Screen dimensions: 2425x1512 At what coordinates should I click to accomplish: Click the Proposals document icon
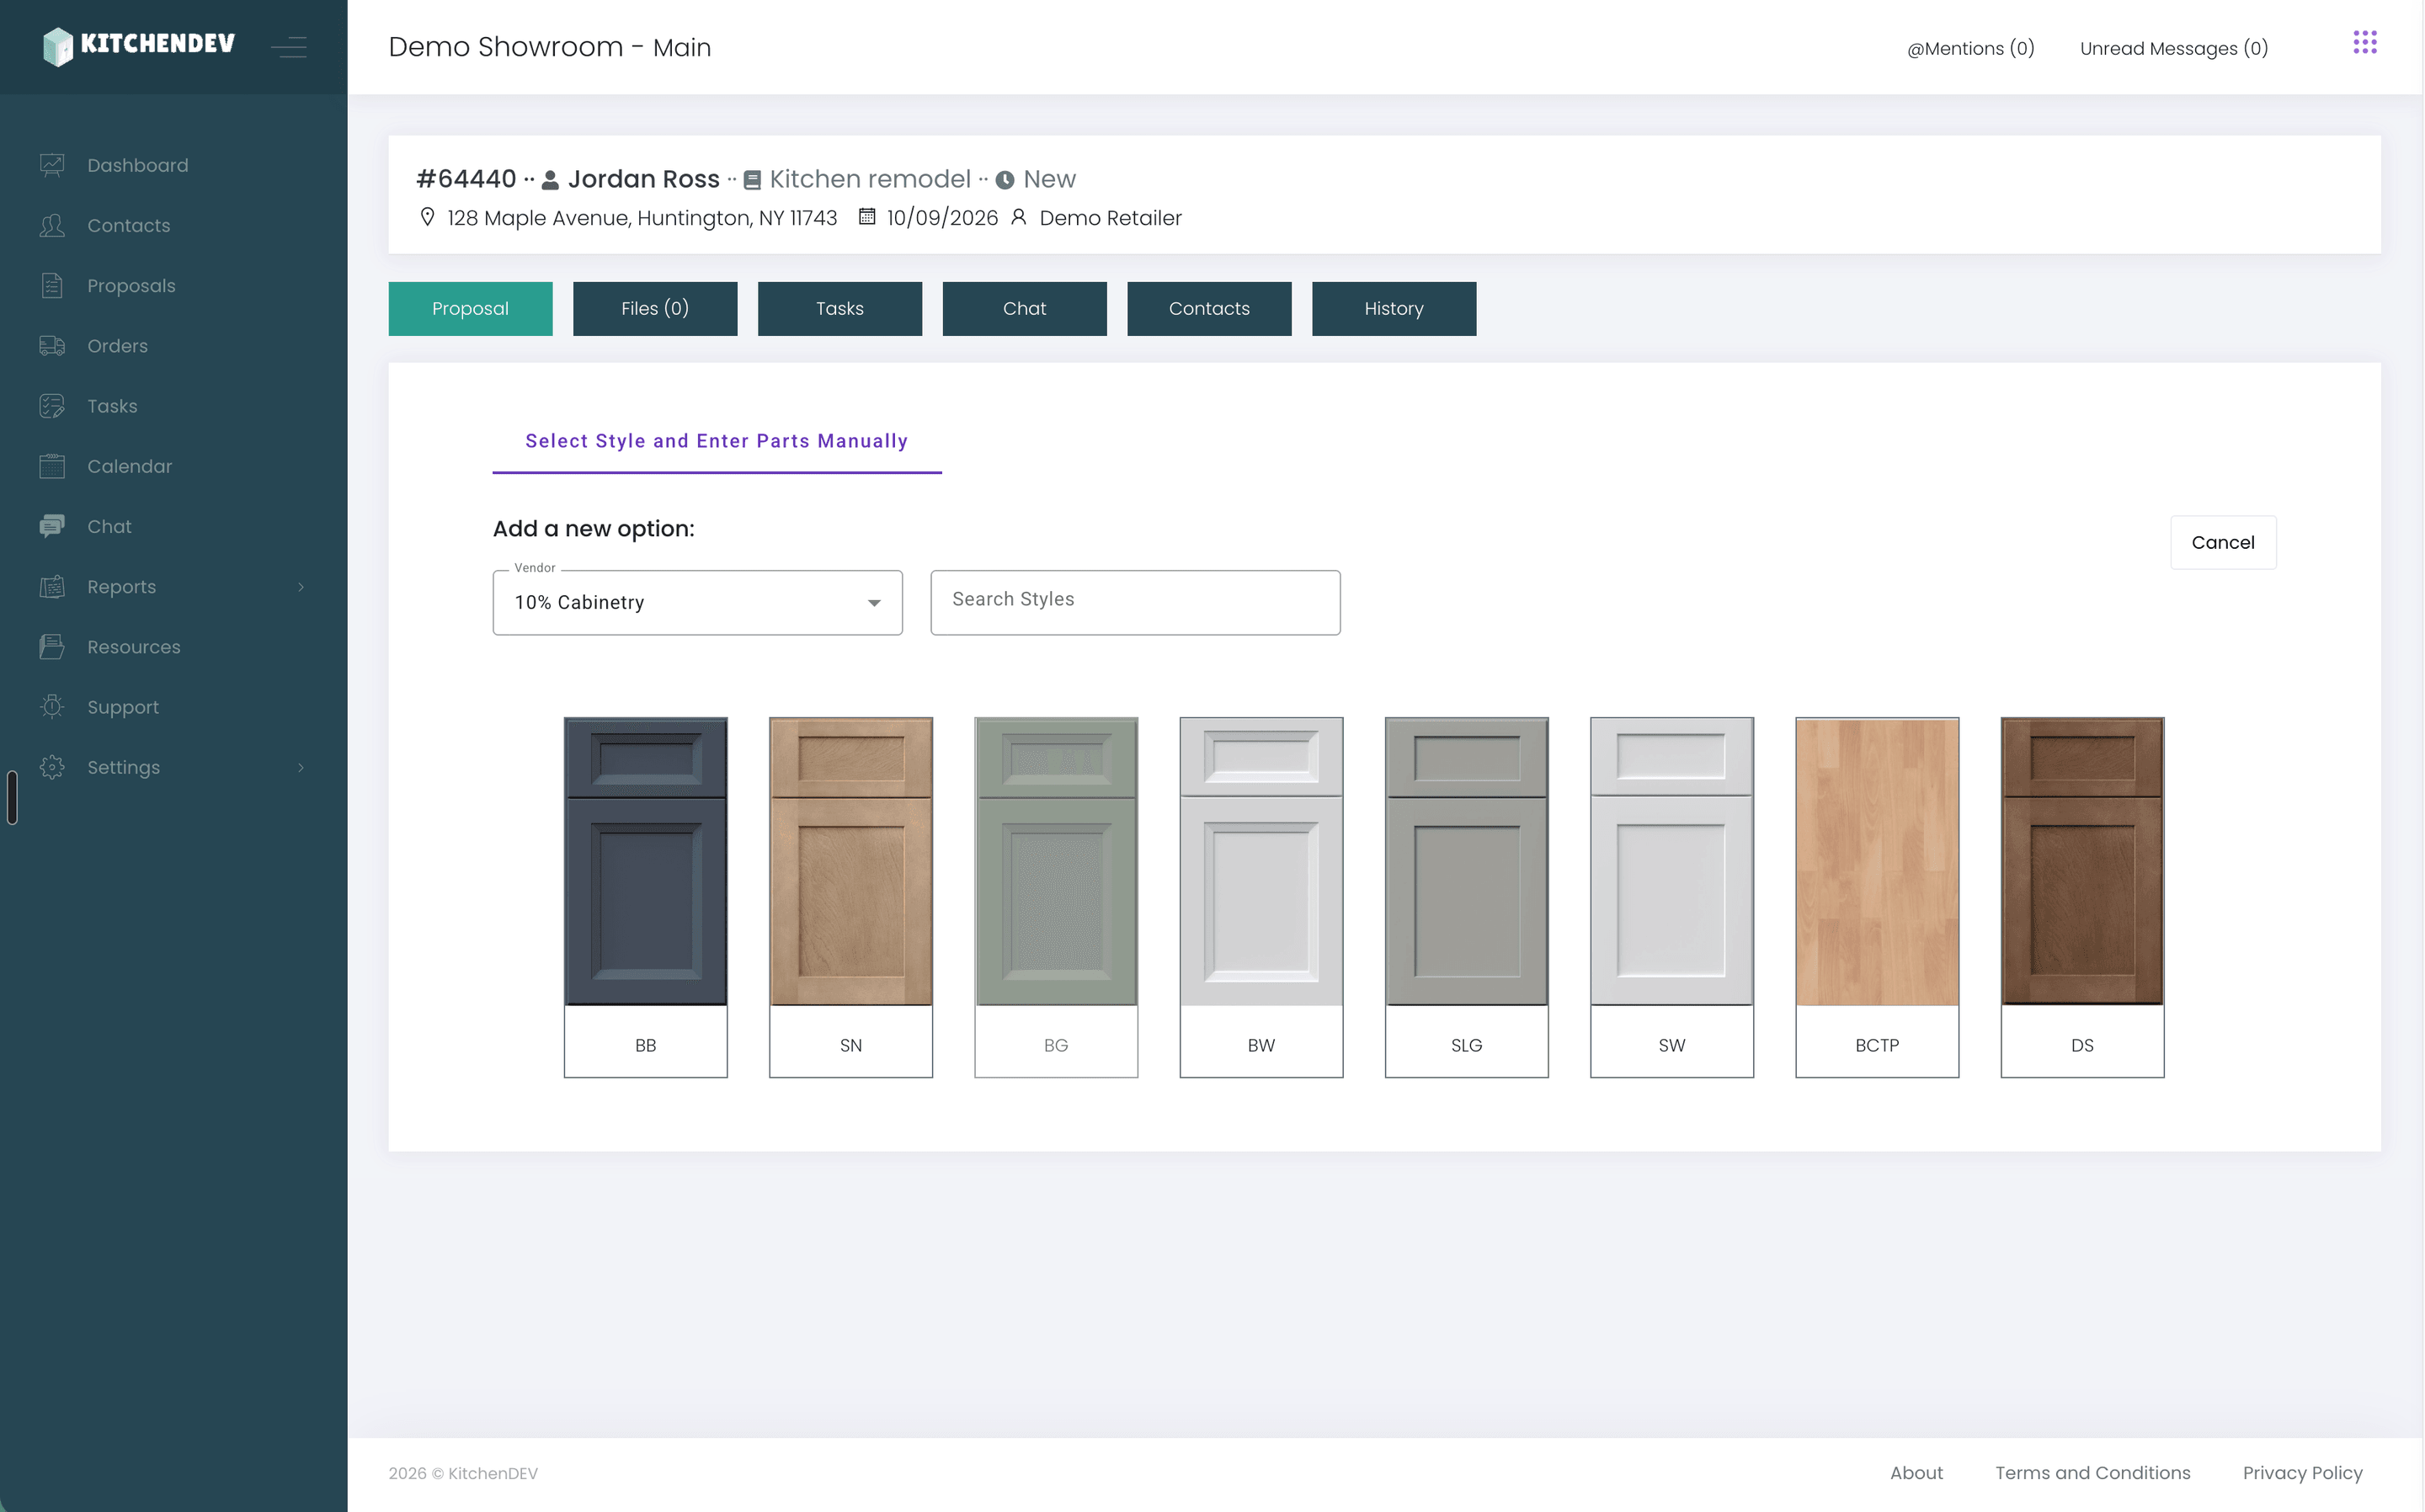(52, 285)
